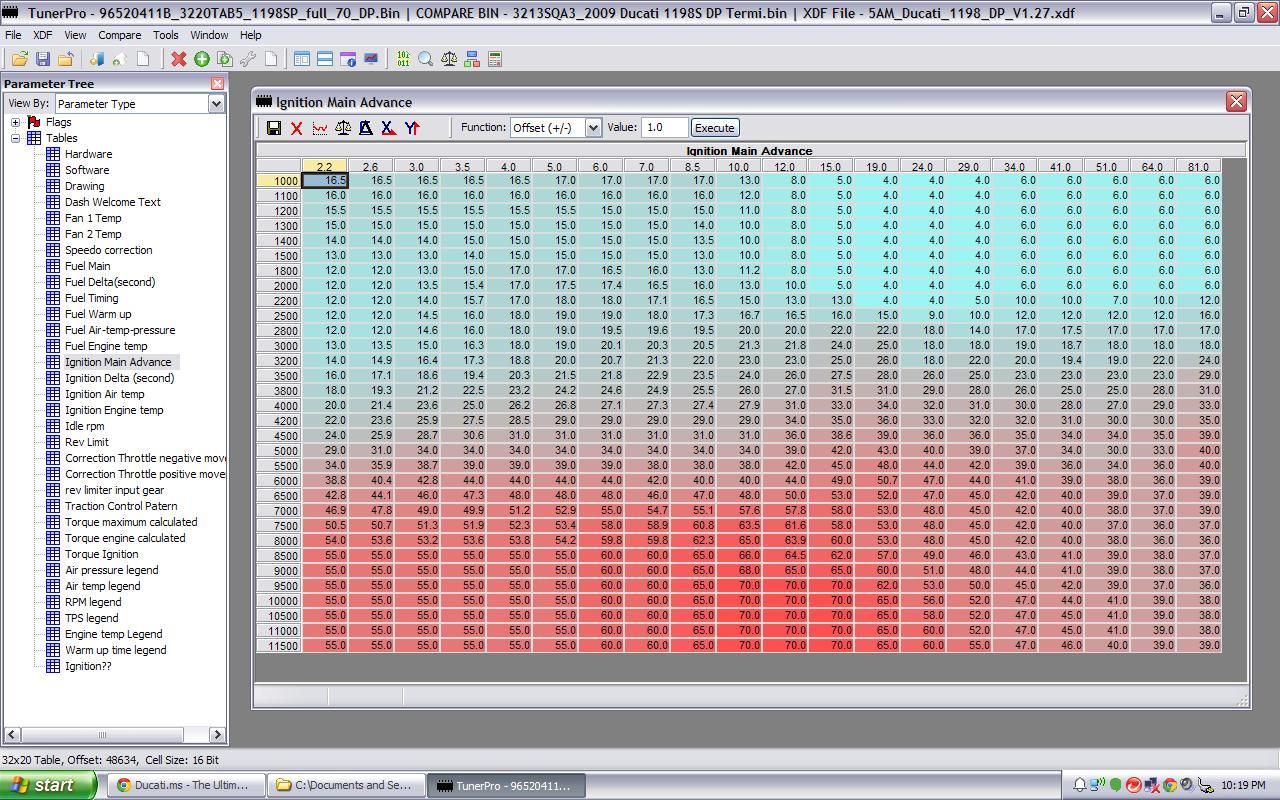Click the Windows start button

pyautogui.click(x=48, y=785)
